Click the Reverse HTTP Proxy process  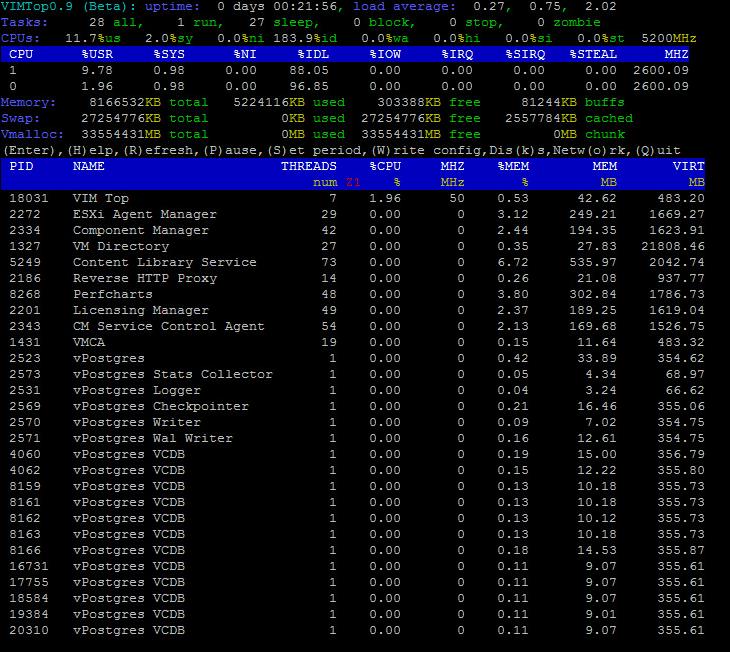coord(144,278)
